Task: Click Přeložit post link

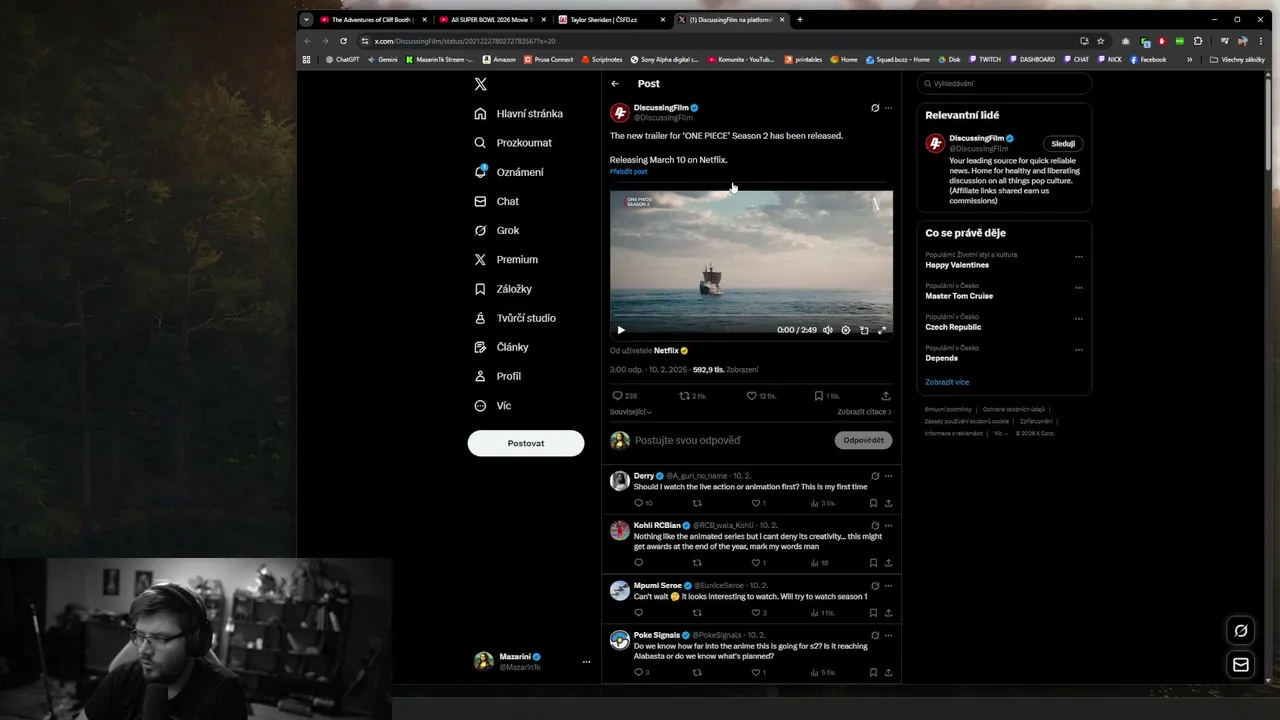Action: coord(628,172)
